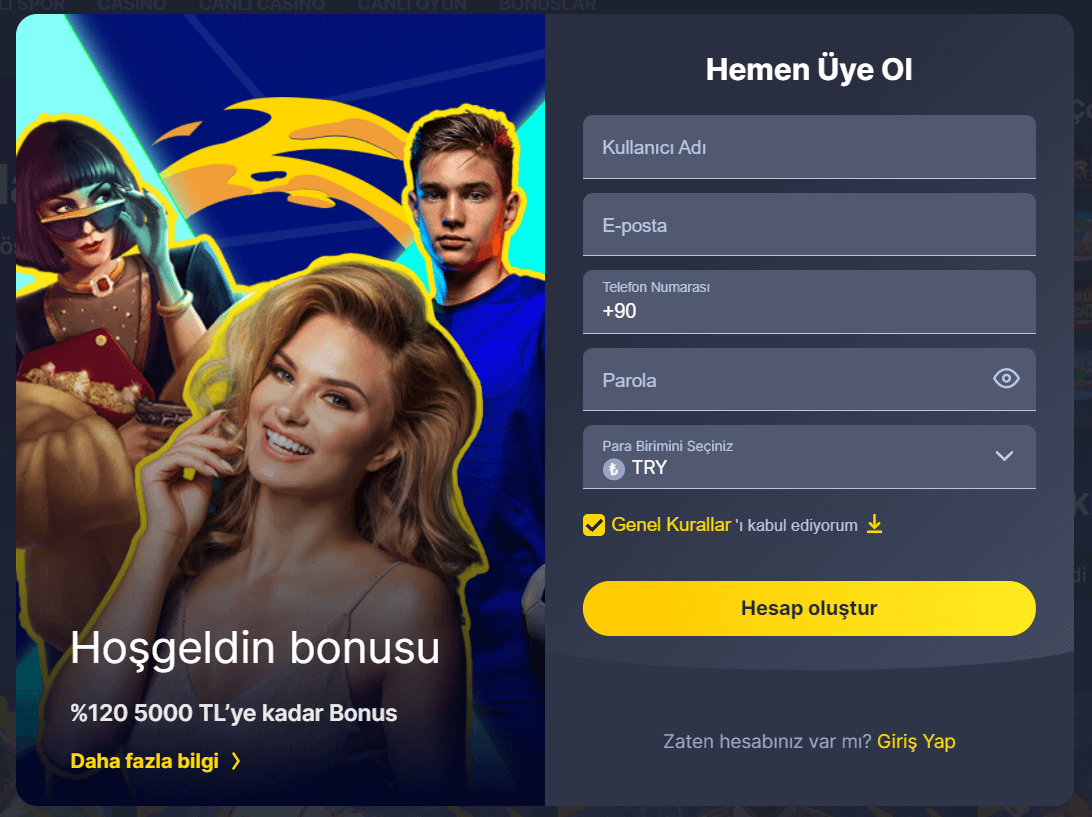Focus the E-posta input field
1092x817 pixels.
click(x=809, y=224)
